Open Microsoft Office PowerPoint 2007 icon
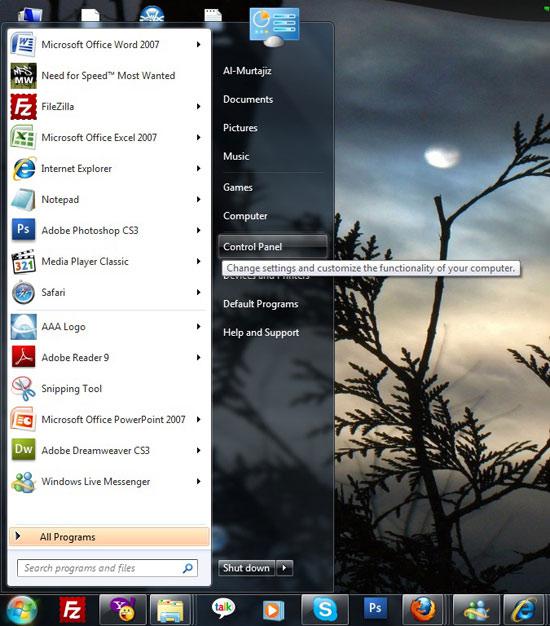The width and height of the screenshot is (550, 626). [23, 419]
